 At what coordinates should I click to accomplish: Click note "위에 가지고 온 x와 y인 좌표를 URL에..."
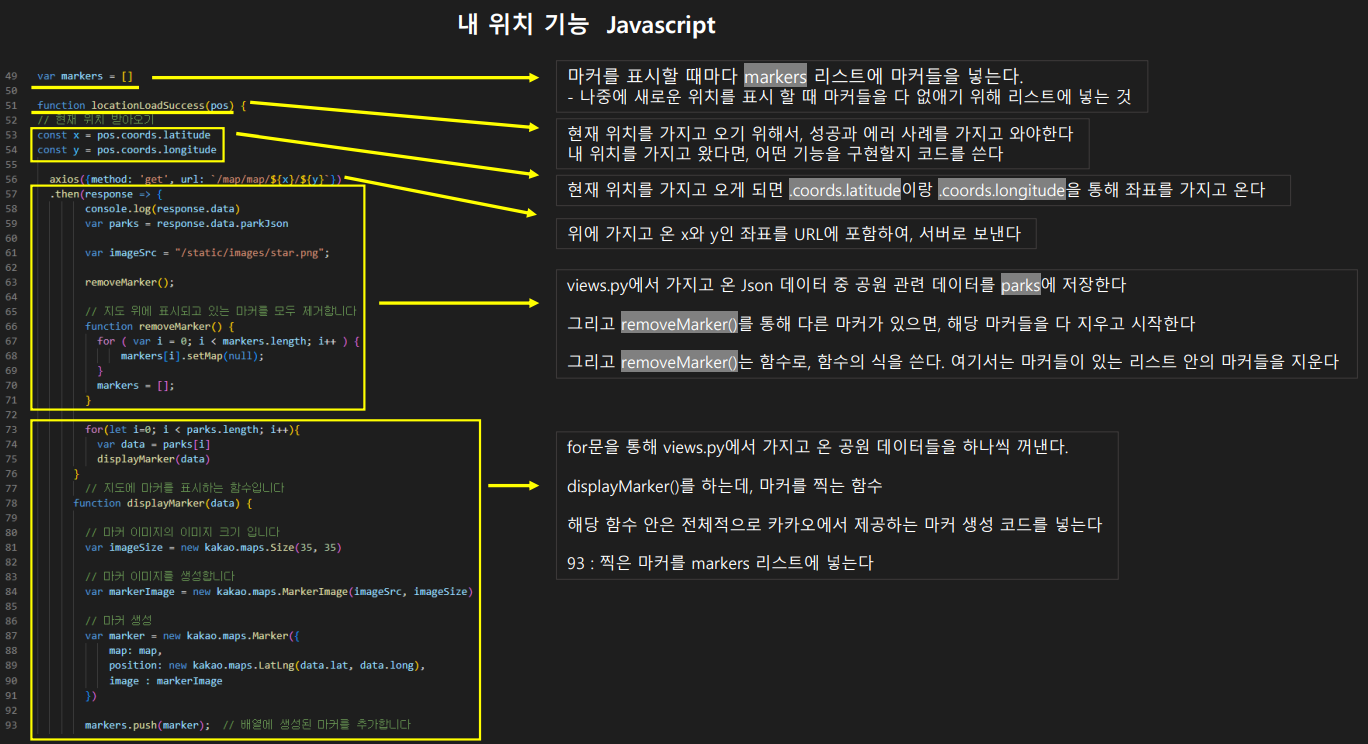(794, 234)
